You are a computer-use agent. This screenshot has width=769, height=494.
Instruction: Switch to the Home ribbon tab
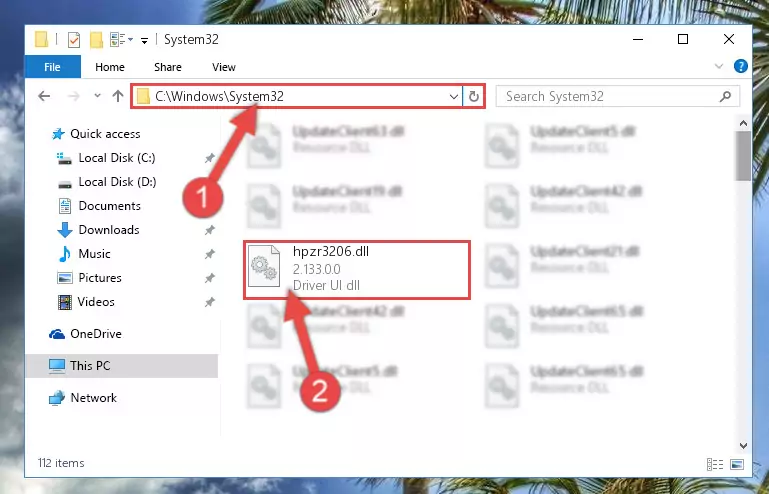click(110, 67)
